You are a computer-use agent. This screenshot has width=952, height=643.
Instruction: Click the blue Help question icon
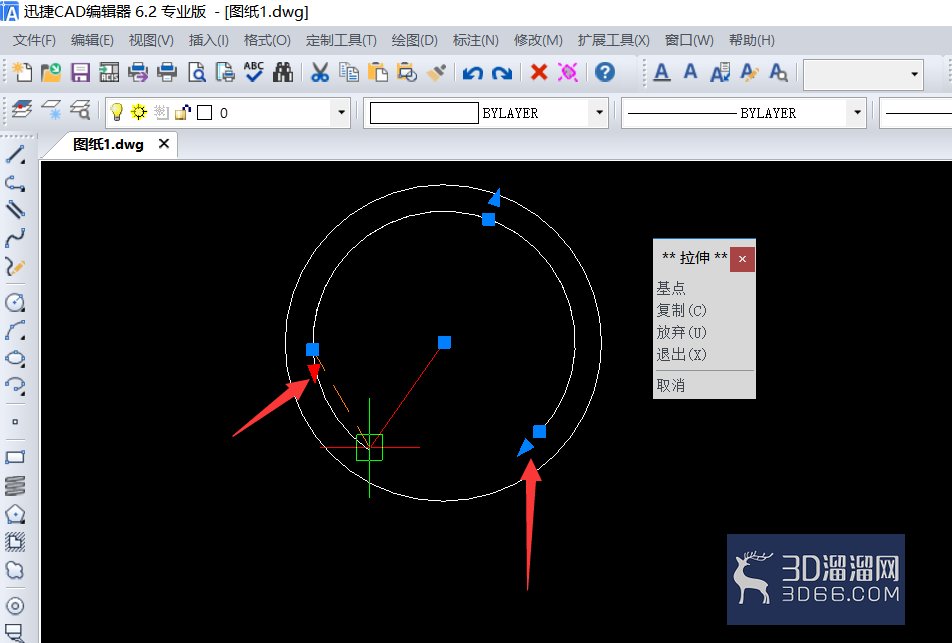point(605,72)
